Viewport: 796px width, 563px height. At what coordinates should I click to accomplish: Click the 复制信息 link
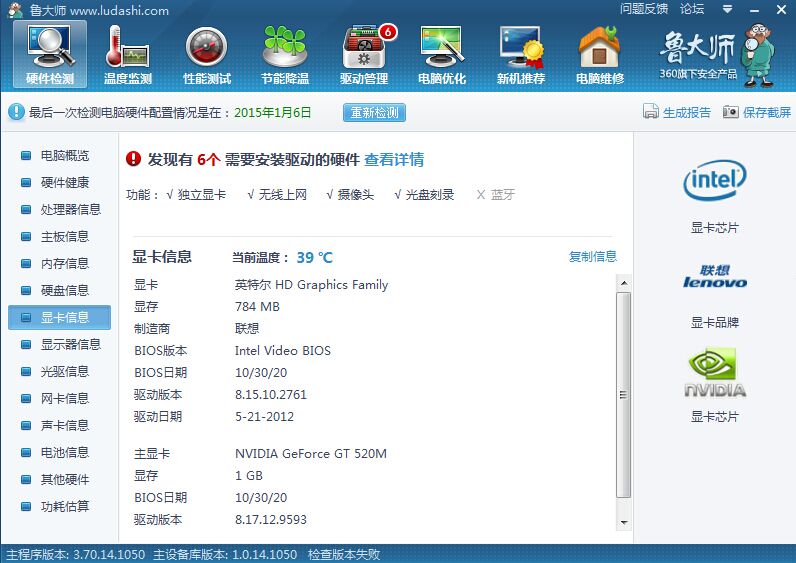pos(592,256)
